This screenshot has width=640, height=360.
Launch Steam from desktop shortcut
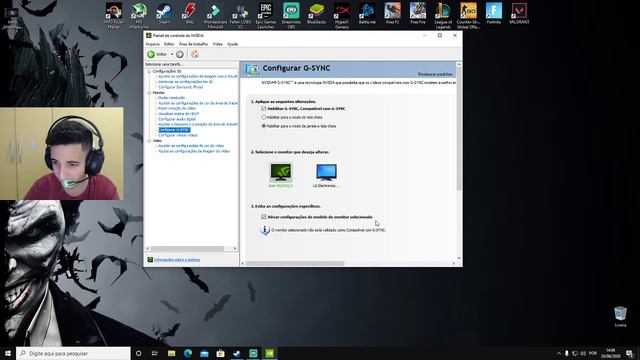click(164, 14)
